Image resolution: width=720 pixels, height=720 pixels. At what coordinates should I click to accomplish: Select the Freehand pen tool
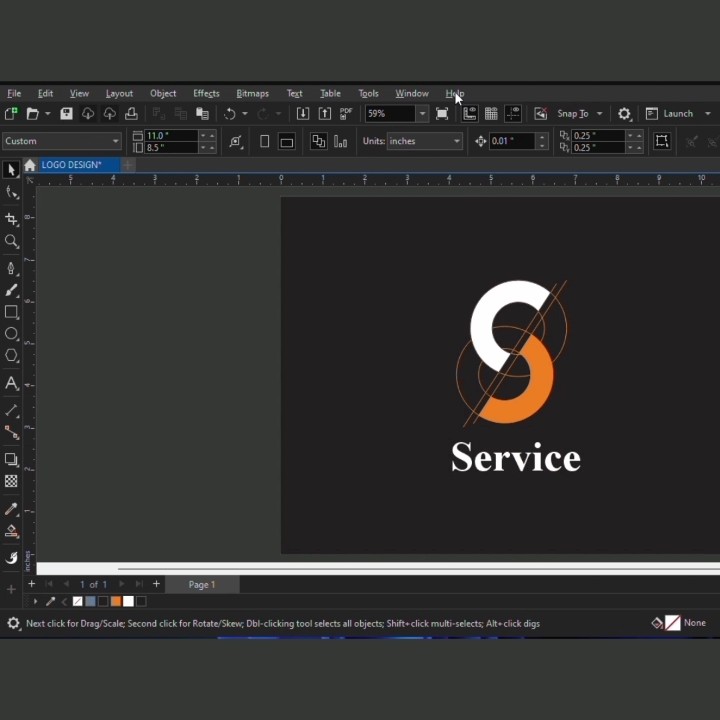[11, 268]
